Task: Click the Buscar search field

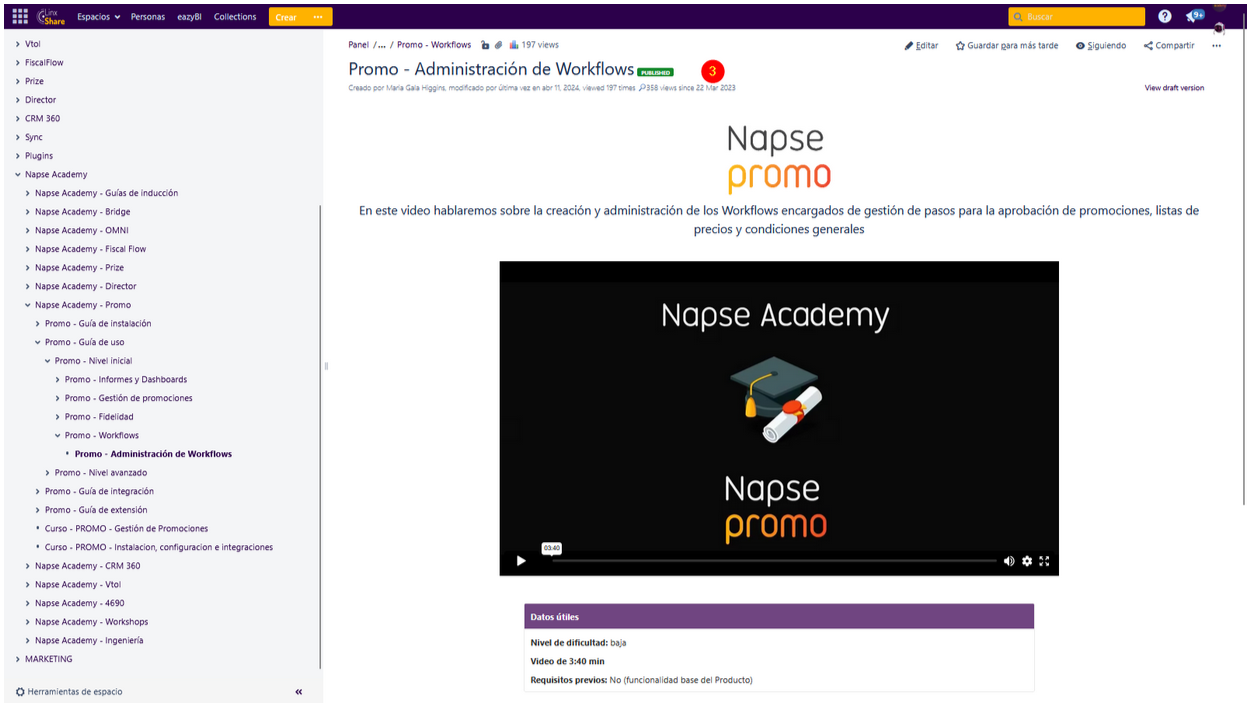Action: (x=1076, y=16)
